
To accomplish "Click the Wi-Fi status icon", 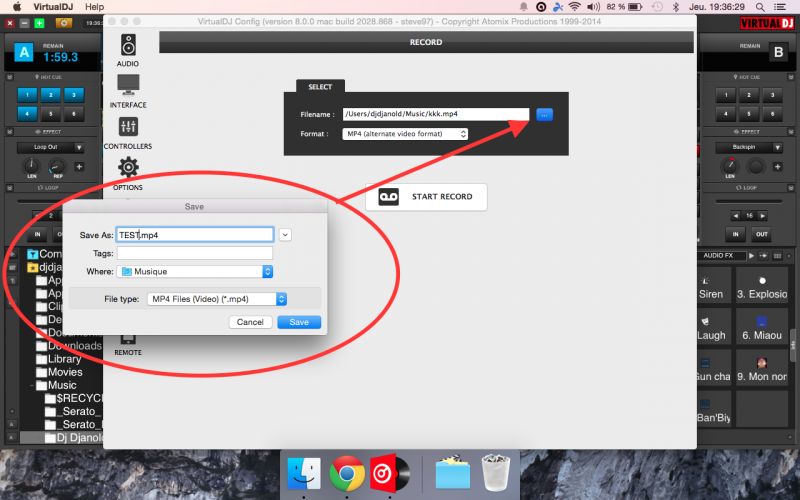I will tap(574, 7).
